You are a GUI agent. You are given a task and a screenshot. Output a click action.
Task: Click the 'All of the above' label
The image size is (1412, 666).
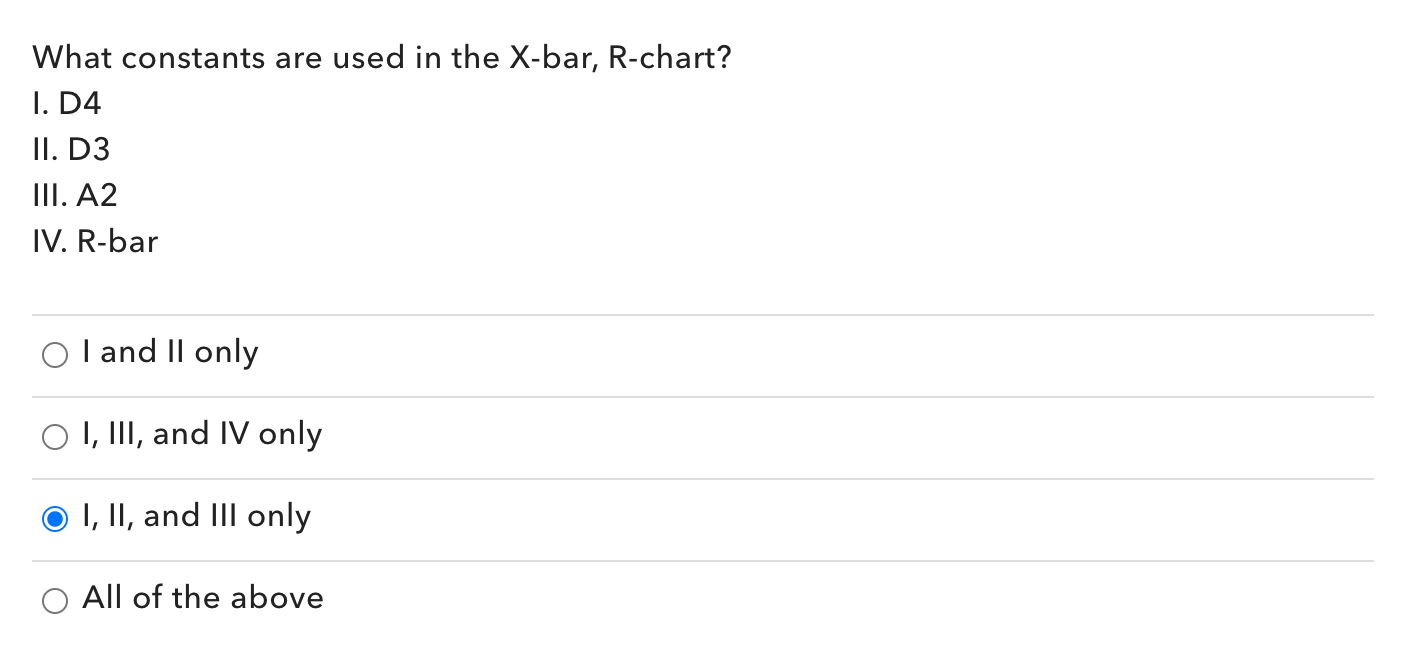pyautogui.click(x=203, y=598)
